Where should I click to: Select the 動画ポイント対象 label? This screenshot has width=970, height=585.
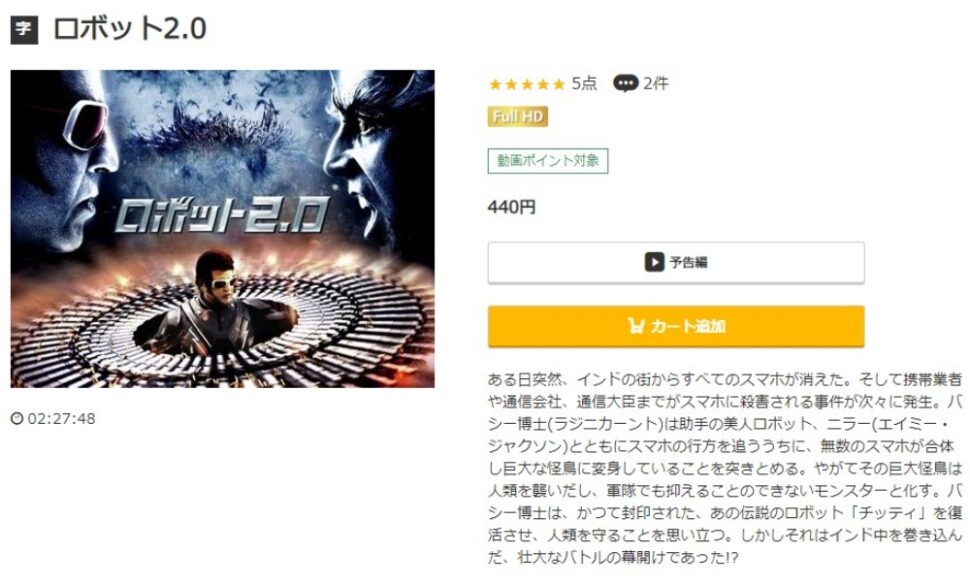point(548,161)
